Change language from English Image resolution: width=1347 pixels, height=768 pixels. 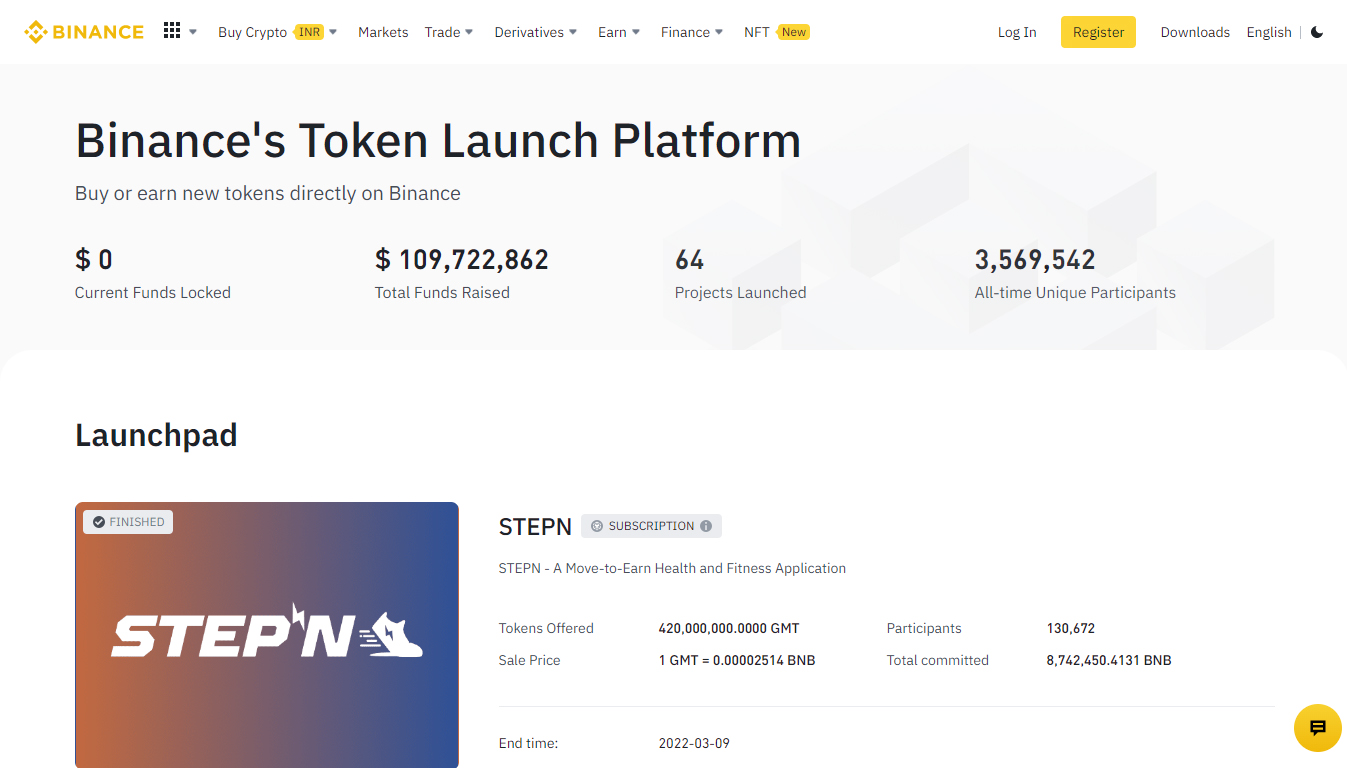(1269, 32)
